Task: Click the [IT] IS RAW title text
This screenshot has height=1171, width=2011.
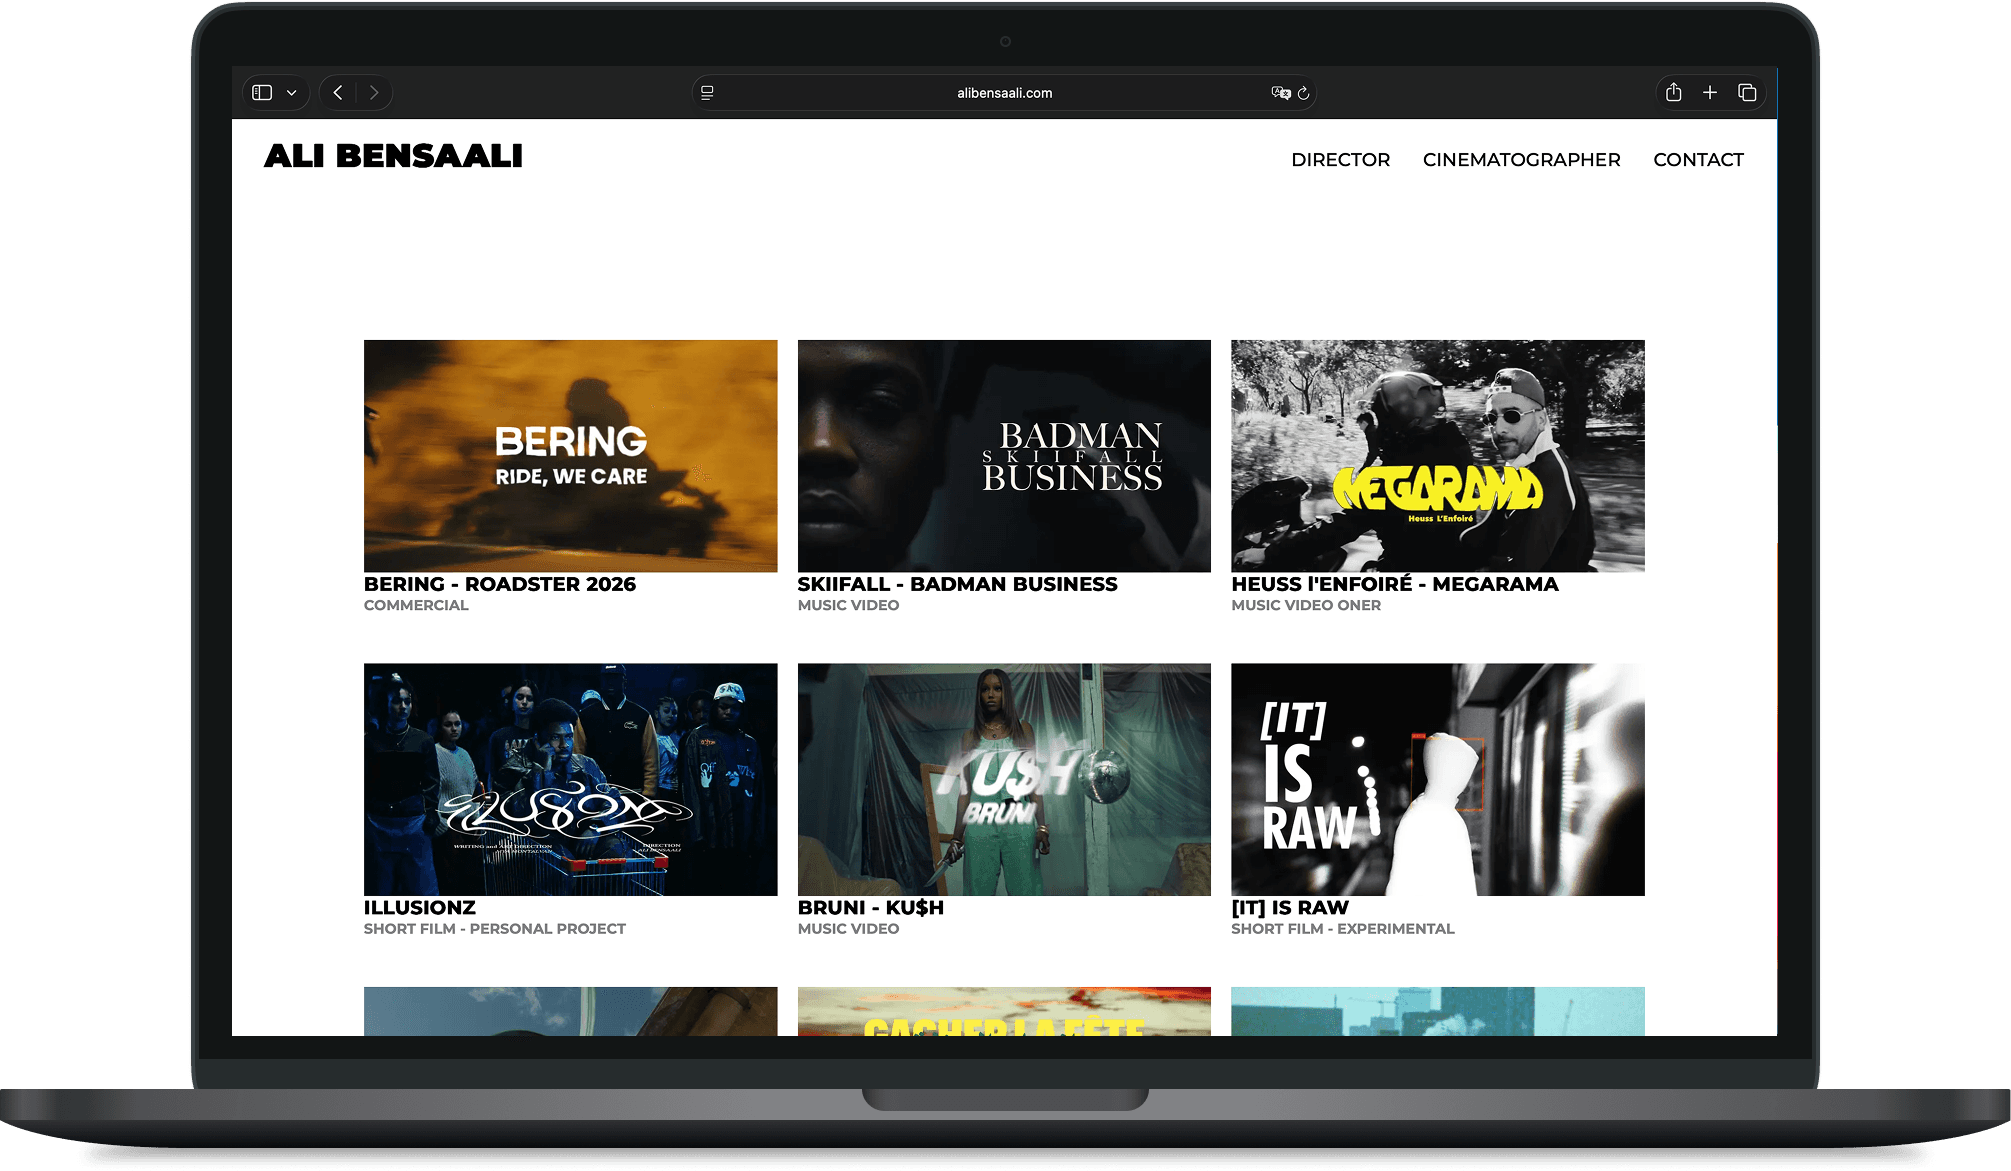Action: pyautogui.click(x=1290, y=908)
